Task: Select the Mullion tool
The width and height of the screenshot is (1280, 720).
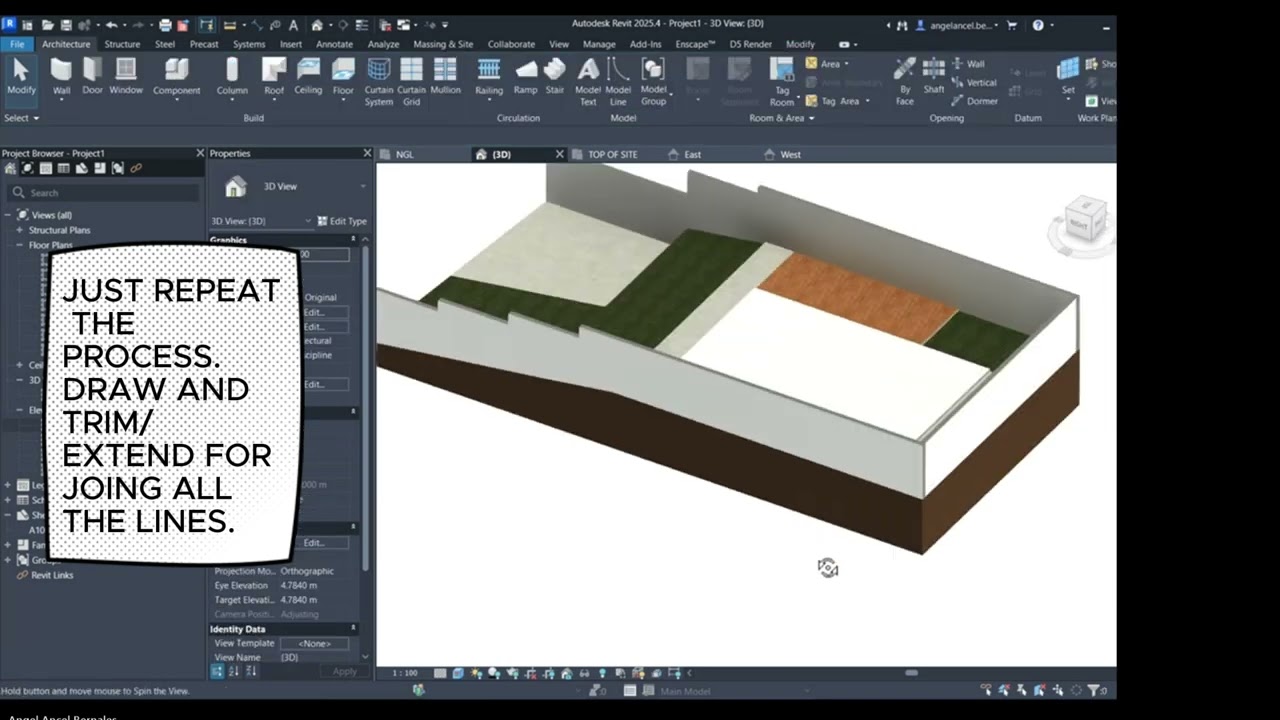Action: click(445, 76)
